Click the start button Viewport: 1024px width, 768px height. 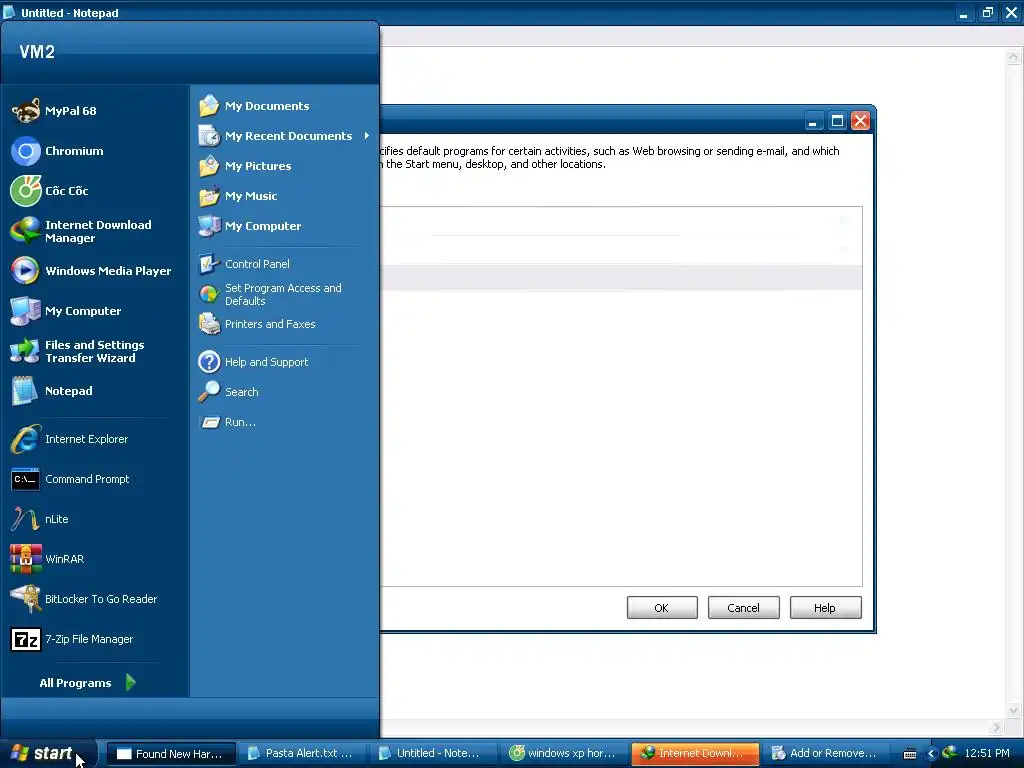pyautogui.click(x=47, y=753)
